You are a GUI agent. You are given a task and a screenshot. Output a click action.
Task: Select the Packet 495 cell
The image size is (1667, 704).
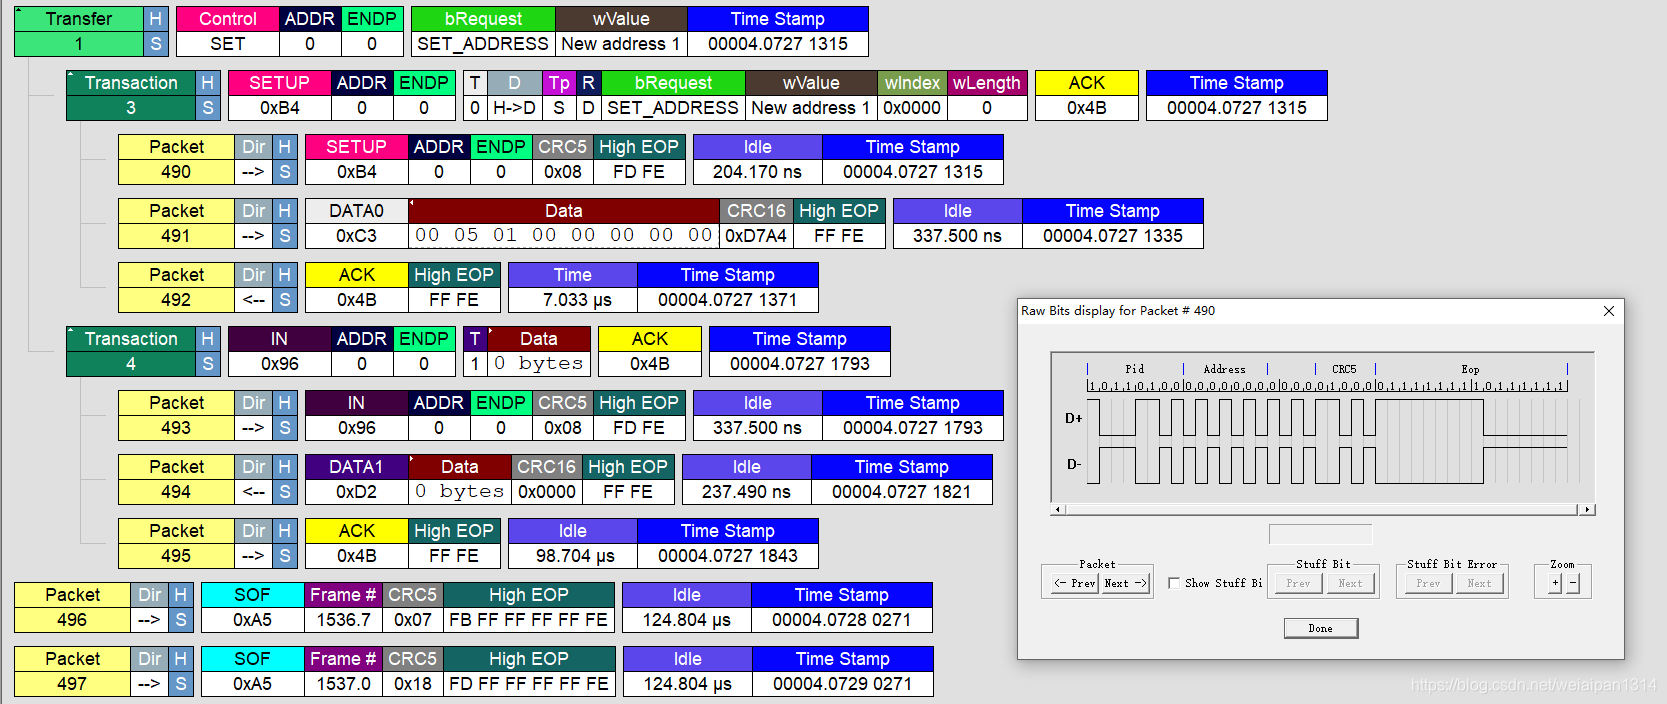click(176, 543)
